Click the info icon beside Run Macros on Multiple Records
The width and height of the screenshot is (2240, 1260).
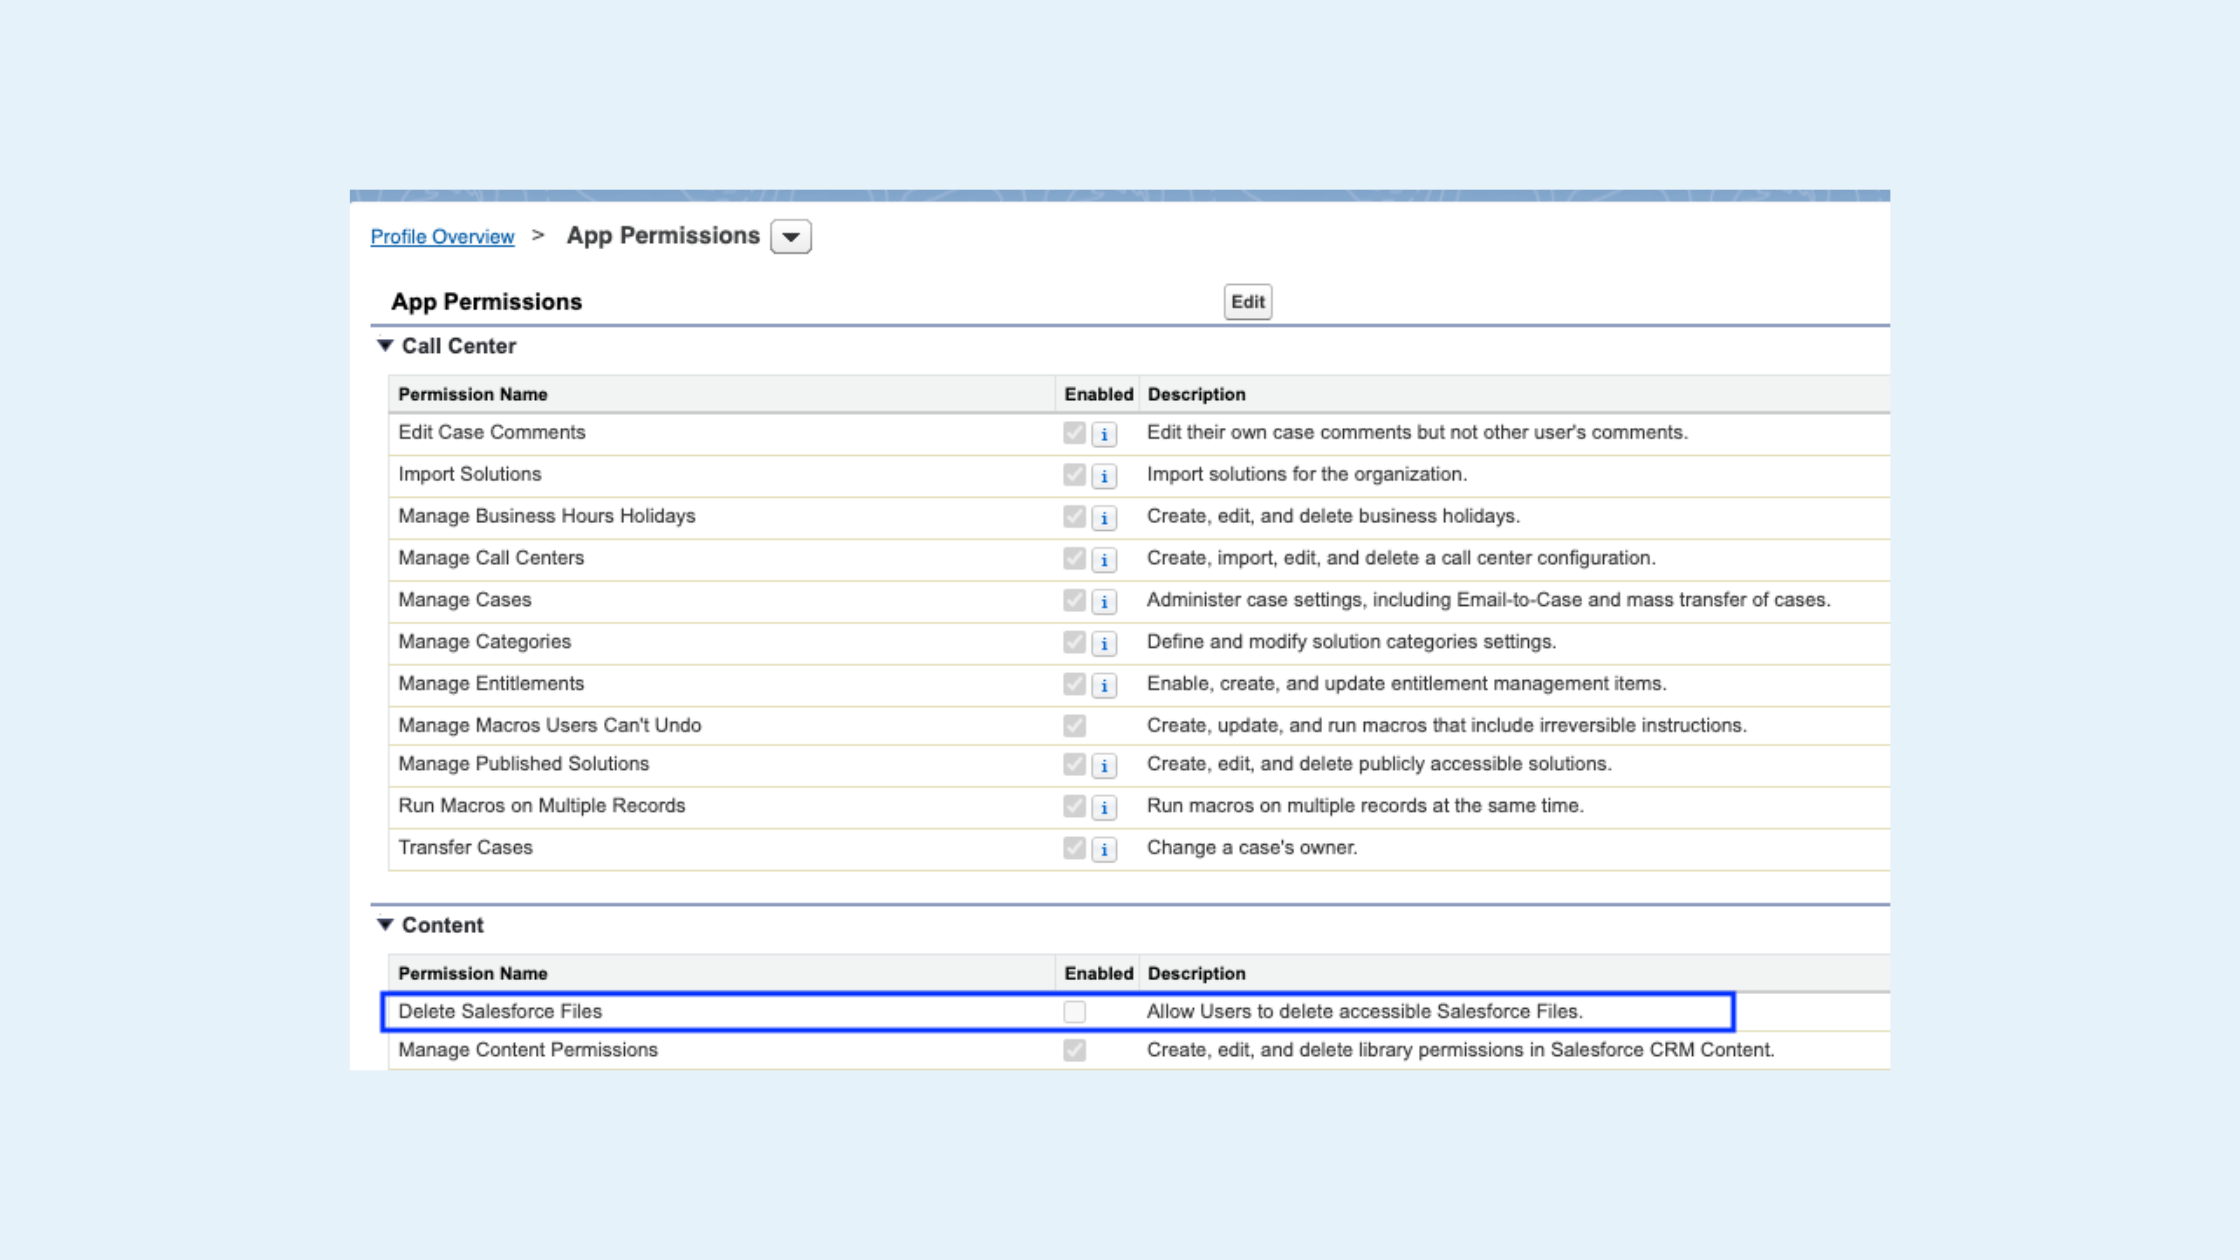pos(1104,807)
